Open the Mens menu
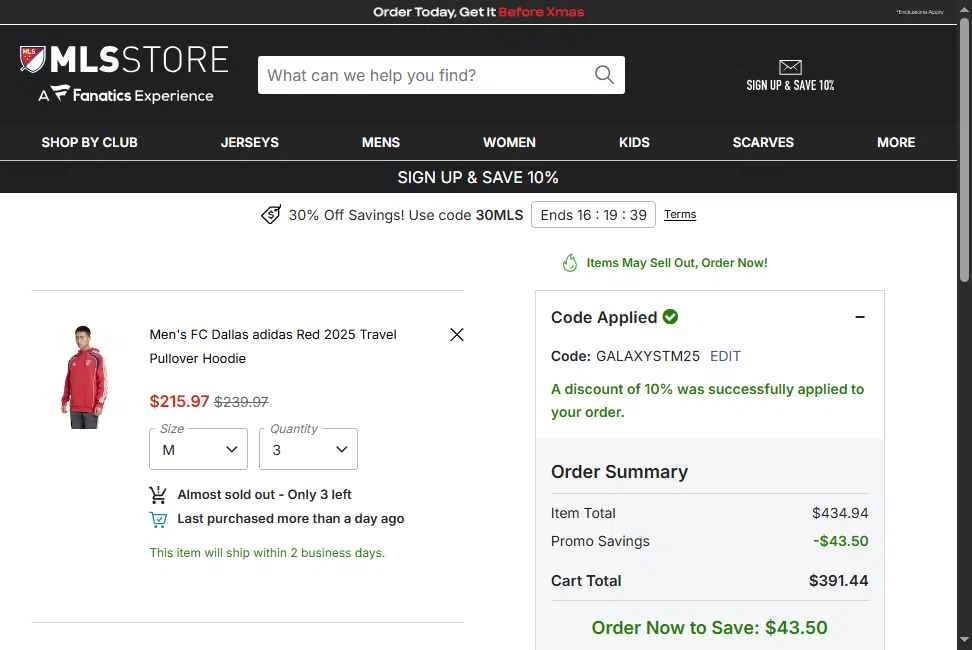The height and width of the screenshot is (650, 972). [x=381, y=143]
